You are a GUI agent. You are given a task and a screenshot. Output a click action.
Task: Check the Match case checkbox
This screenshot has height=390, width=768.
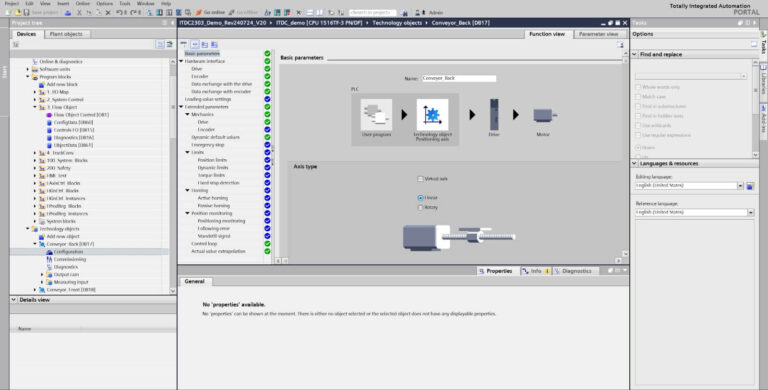pyautogui.click(x=638, y=97)
